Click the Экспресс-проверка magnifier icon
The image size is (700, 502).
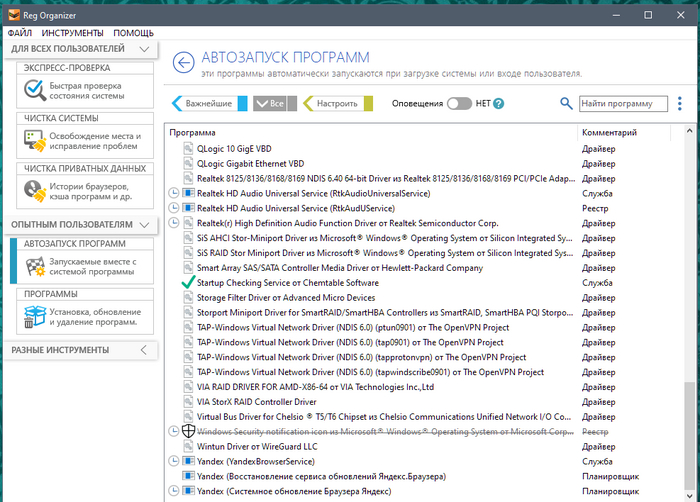click(x=33, y=90)
